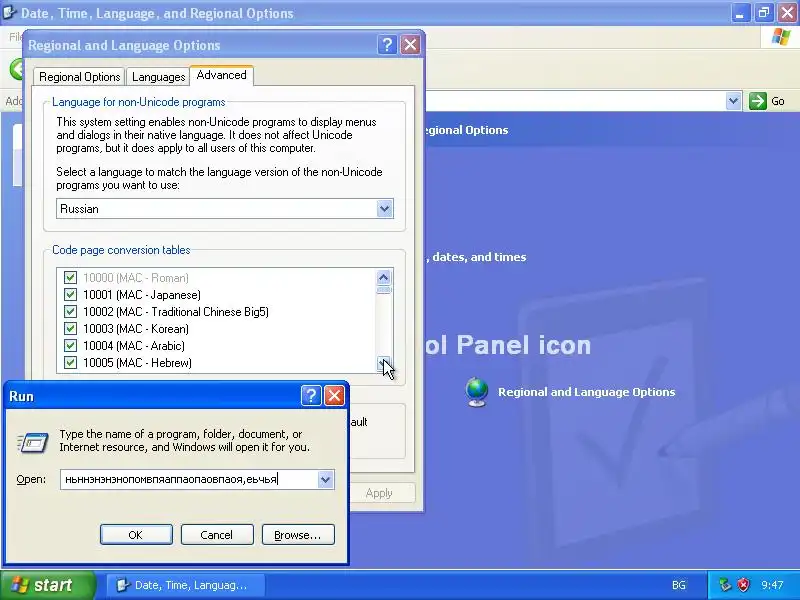This screenshot has height=600, width=800.
Task: Select the 10001 (MAC - Japanese) row text
Action: pyautogui.click(x=142, y=294)
